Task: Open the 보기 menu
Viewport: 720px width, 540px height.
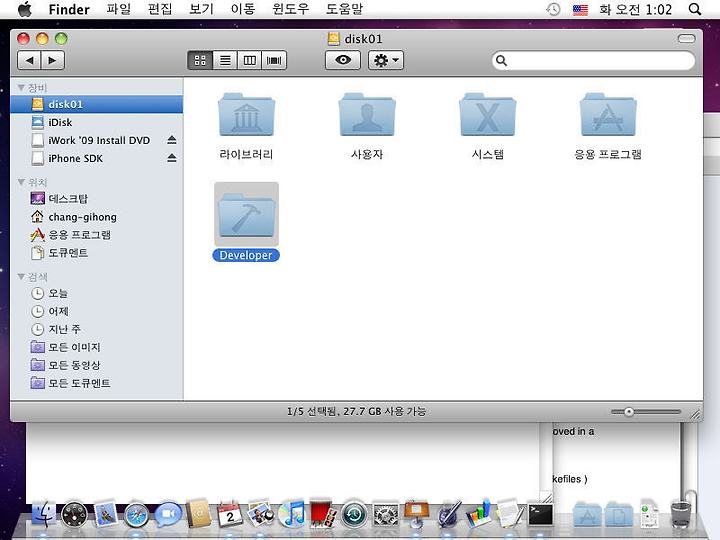Action: 201,9
